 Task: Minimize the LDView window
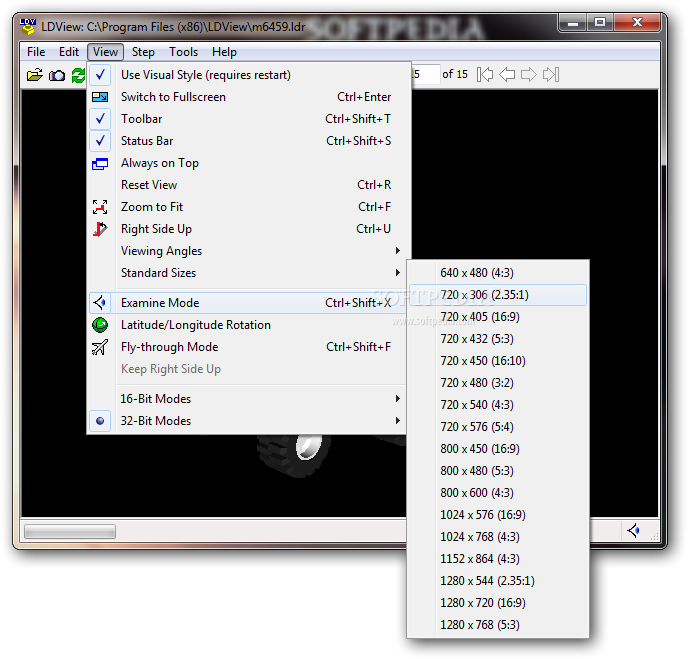coord(573,23)
